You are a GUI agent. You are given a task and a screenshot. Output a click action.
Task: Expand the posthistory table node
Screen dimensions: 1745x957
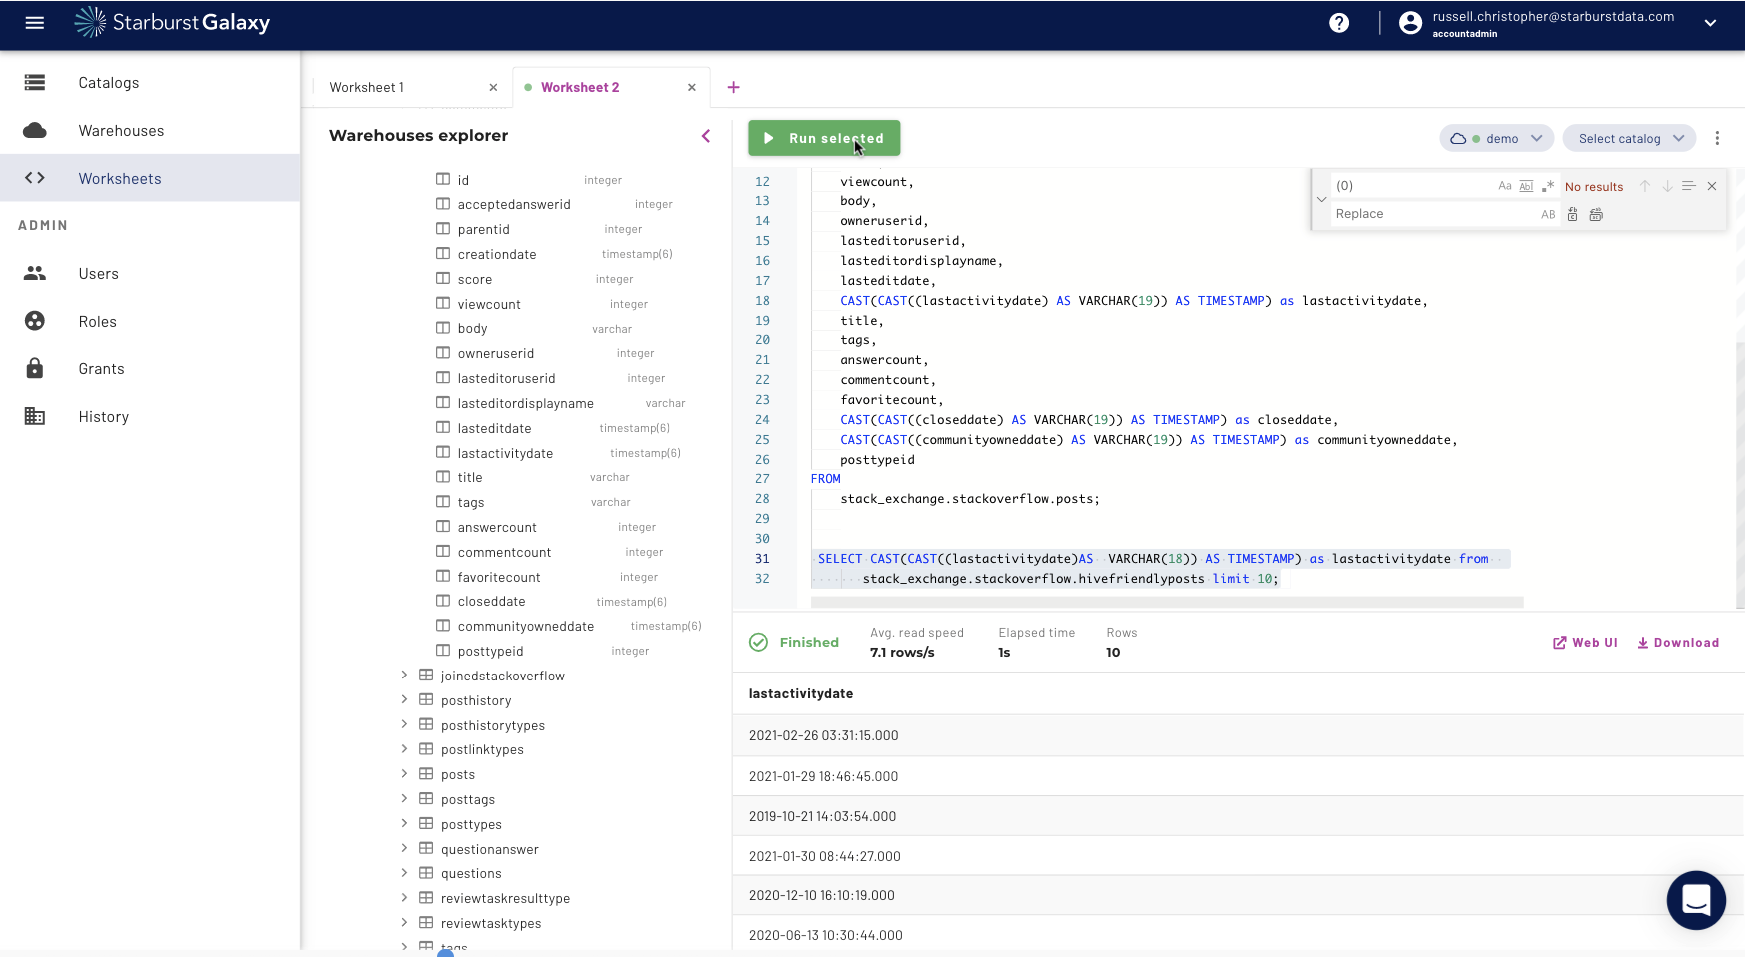coord(404,700)
